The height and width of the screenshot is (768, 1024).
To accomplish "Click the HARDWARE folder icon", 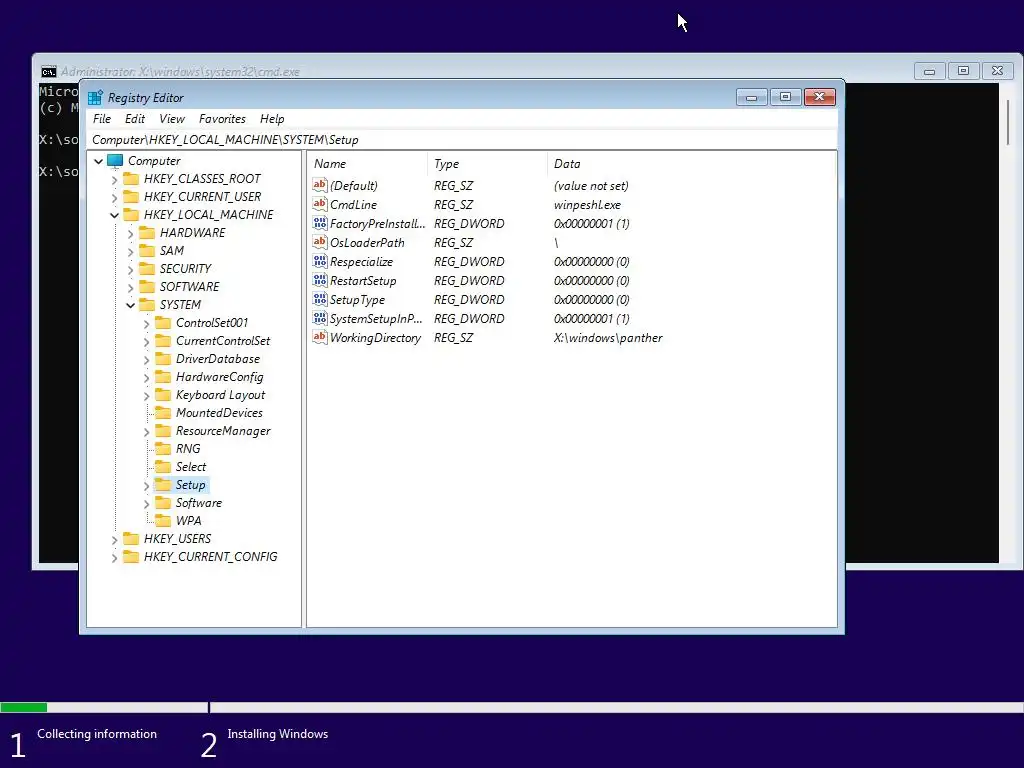I will [x=148, y=232].
